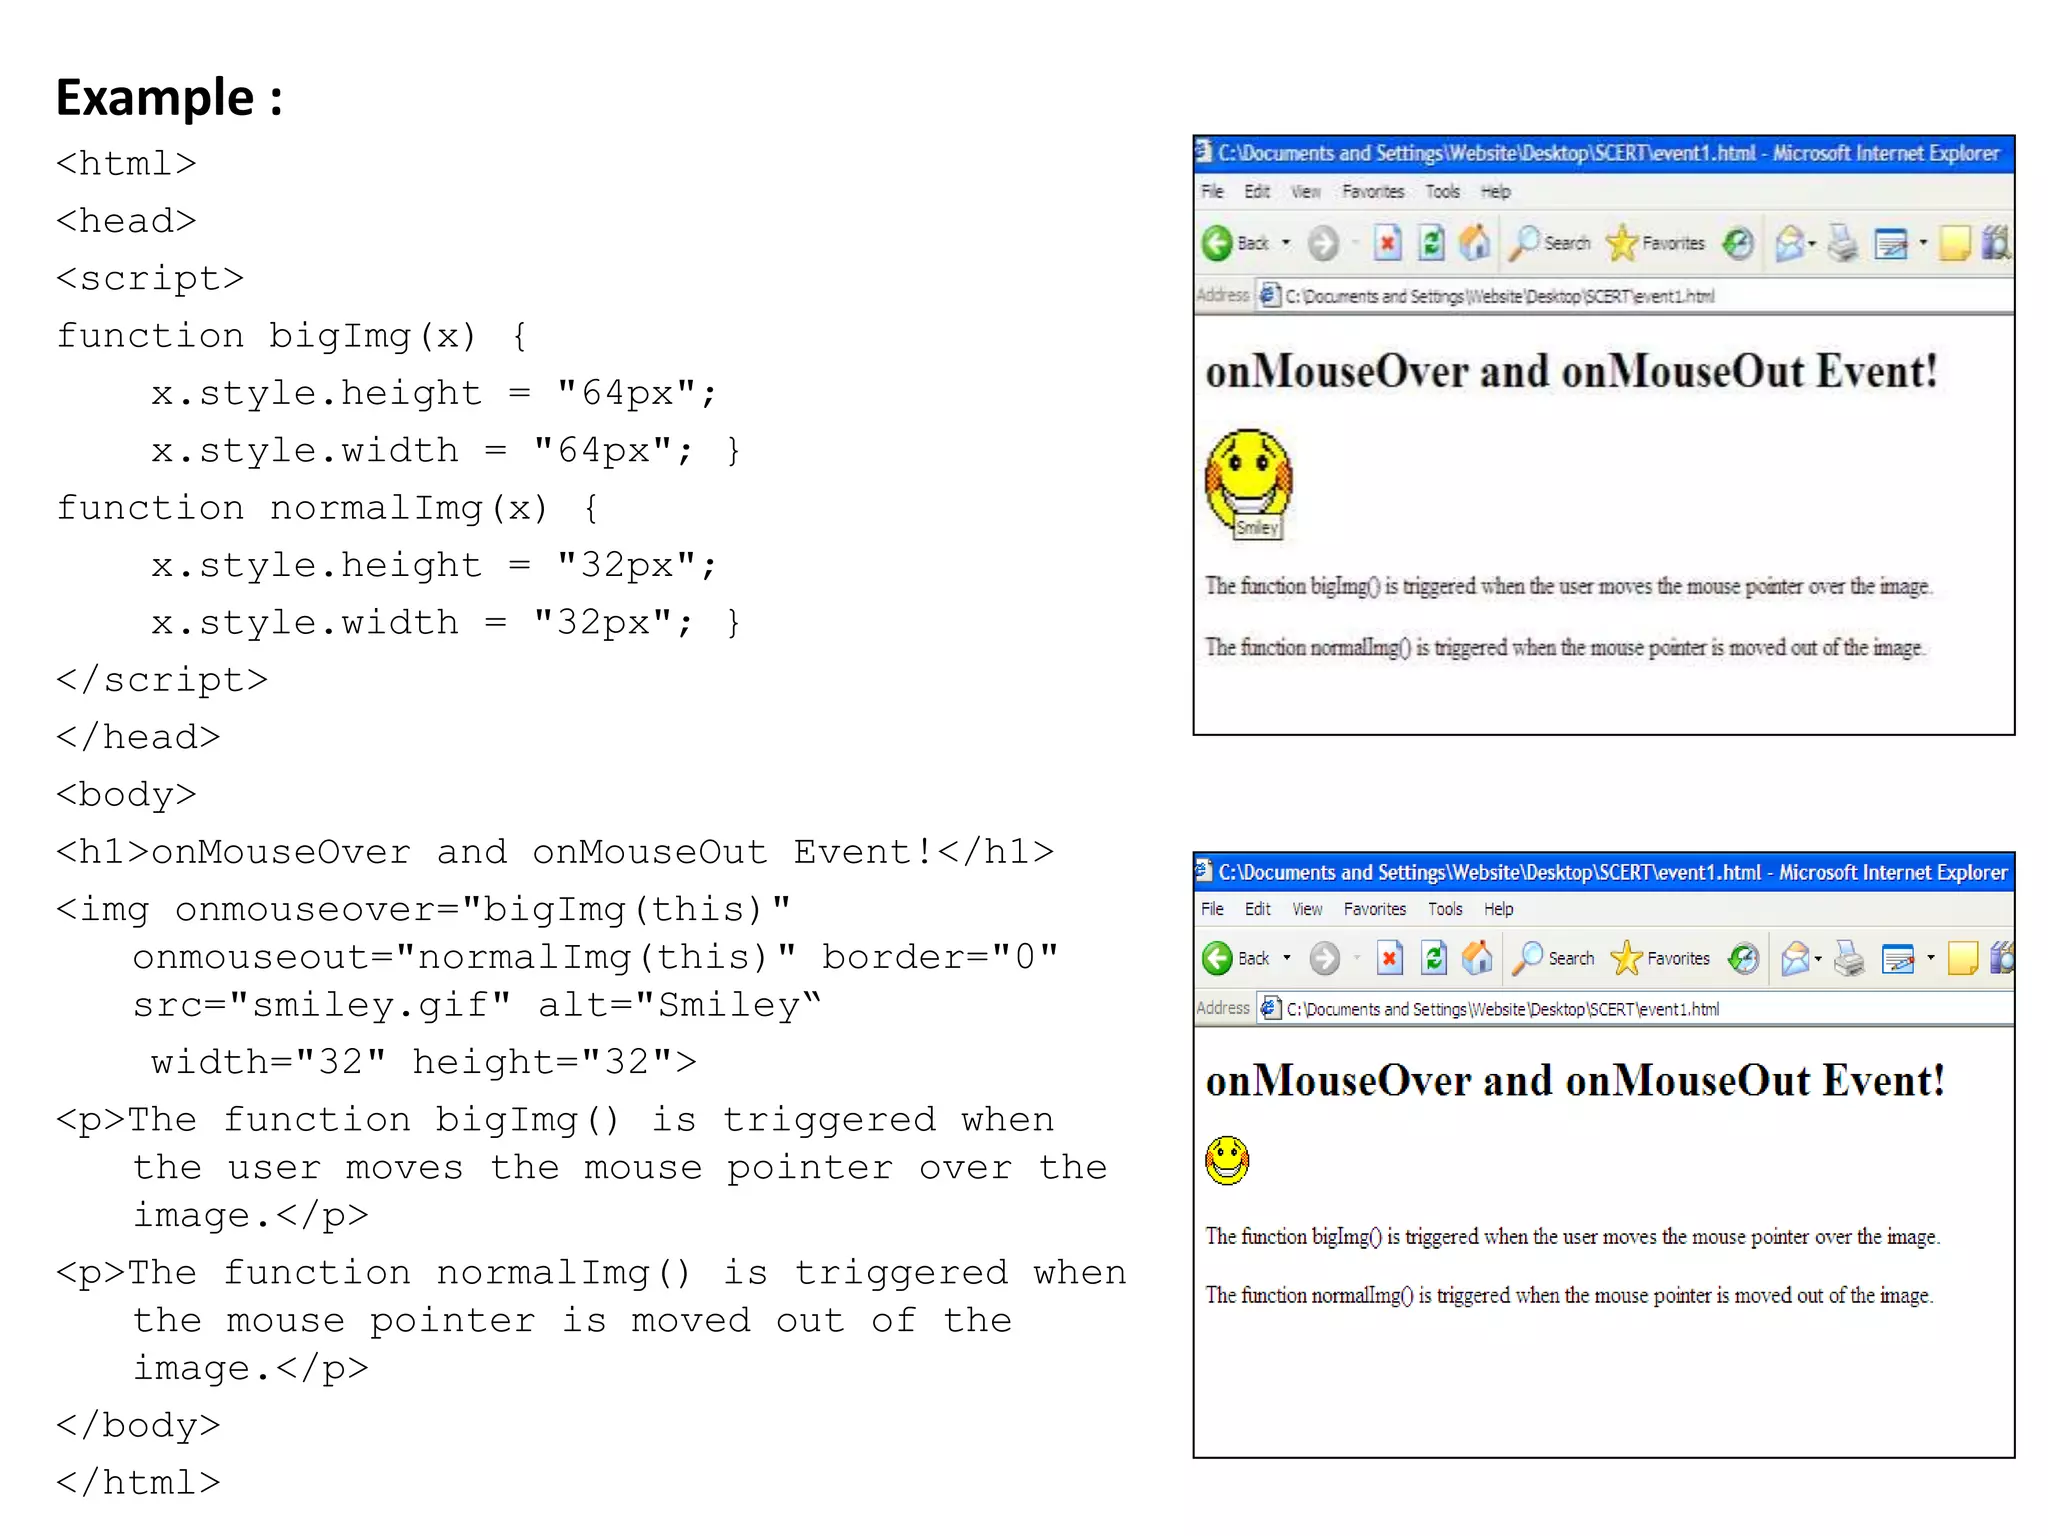This screenshot has height=1536, width=2048.
Task: Click page icon in upper window address bar
Action: point(1270,296)
